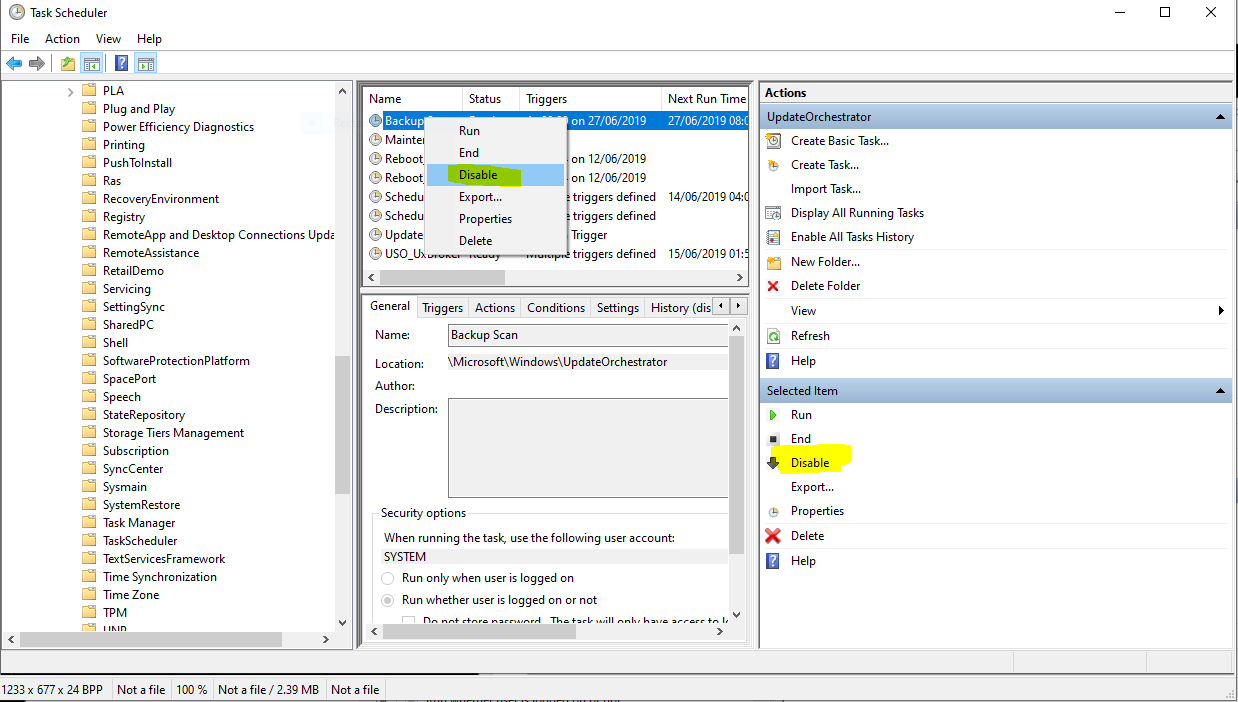Viewport: 1238px width, 702px height.
Task: Select the TaskScheduler folder in tree
Action: click(140, 541)
